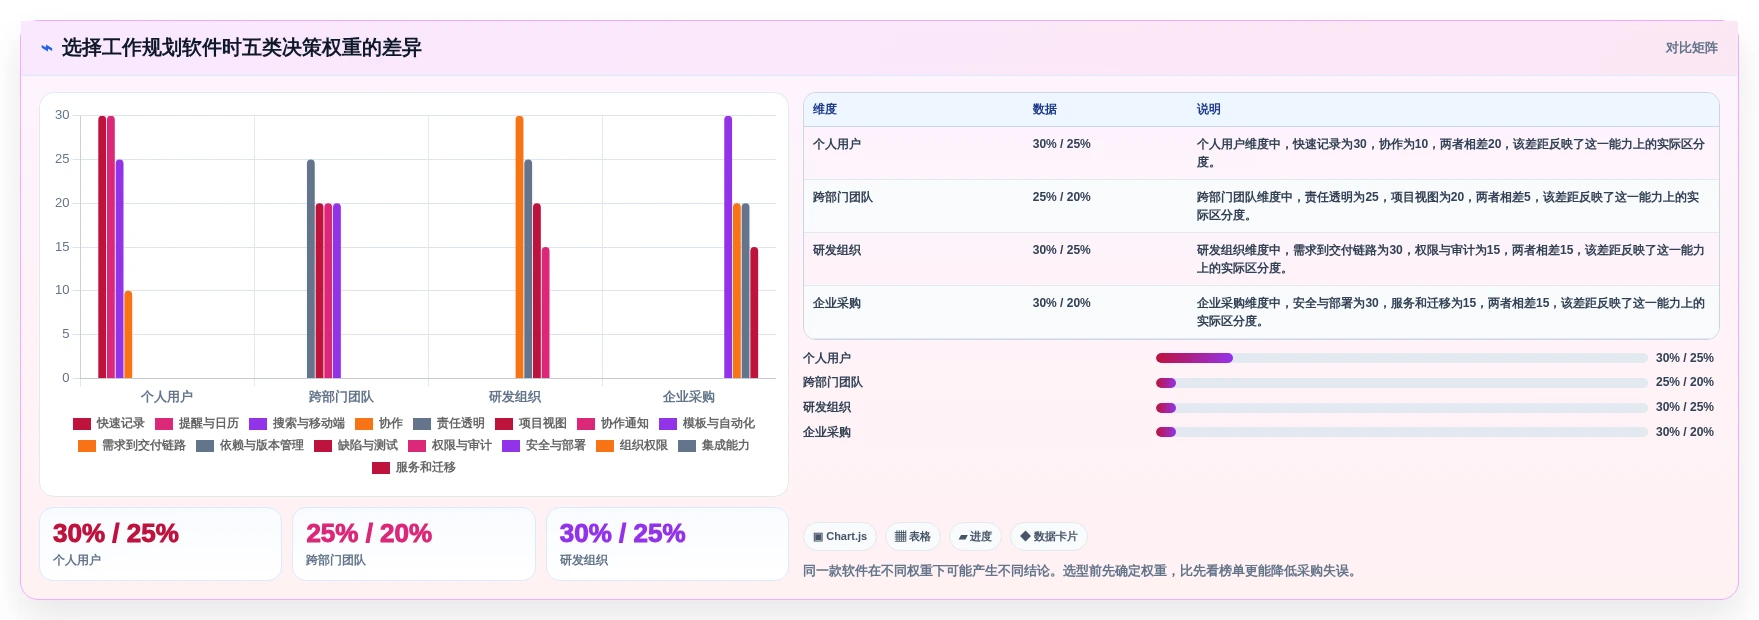Toggle 快速记录 series in the chart legend
The height and width of the screenshot is (620, 1759).
coord(109,424)
